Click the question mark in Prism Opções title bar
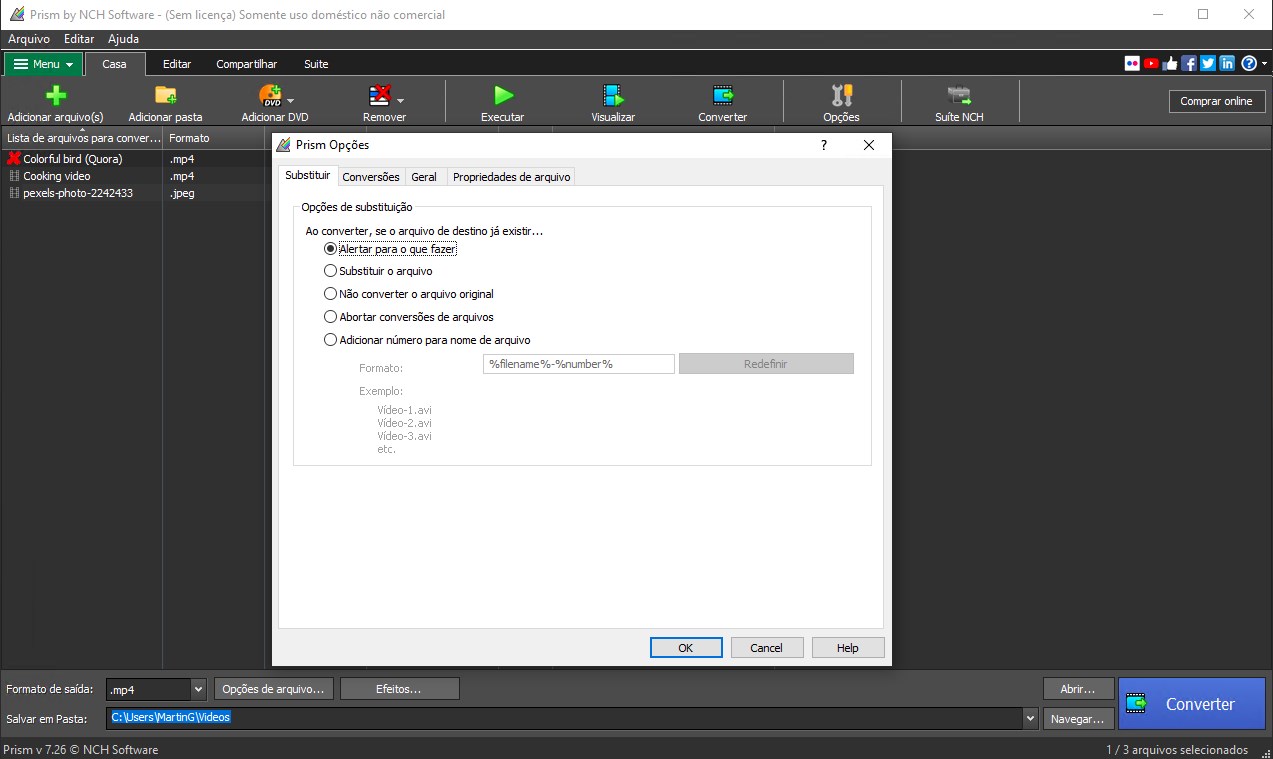 824,145
